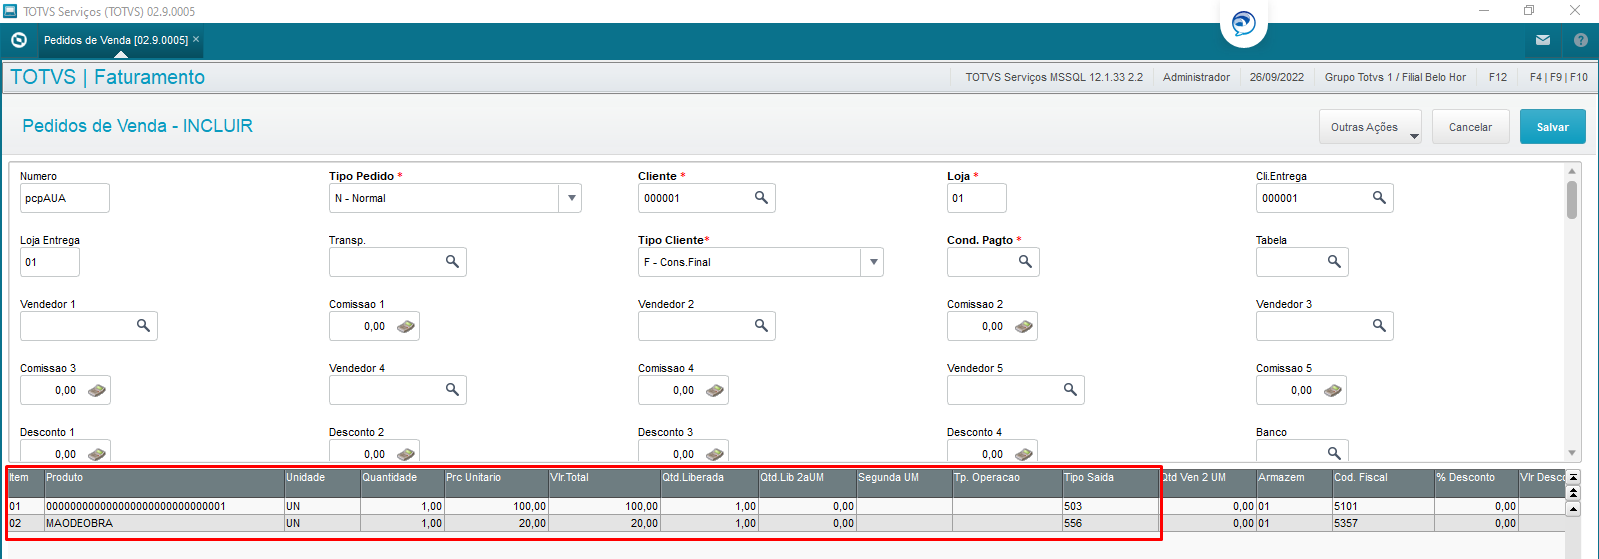The height and width of the screenshot is (559, 1599).
Task: Click the Salvar button
Action: 1553,127
